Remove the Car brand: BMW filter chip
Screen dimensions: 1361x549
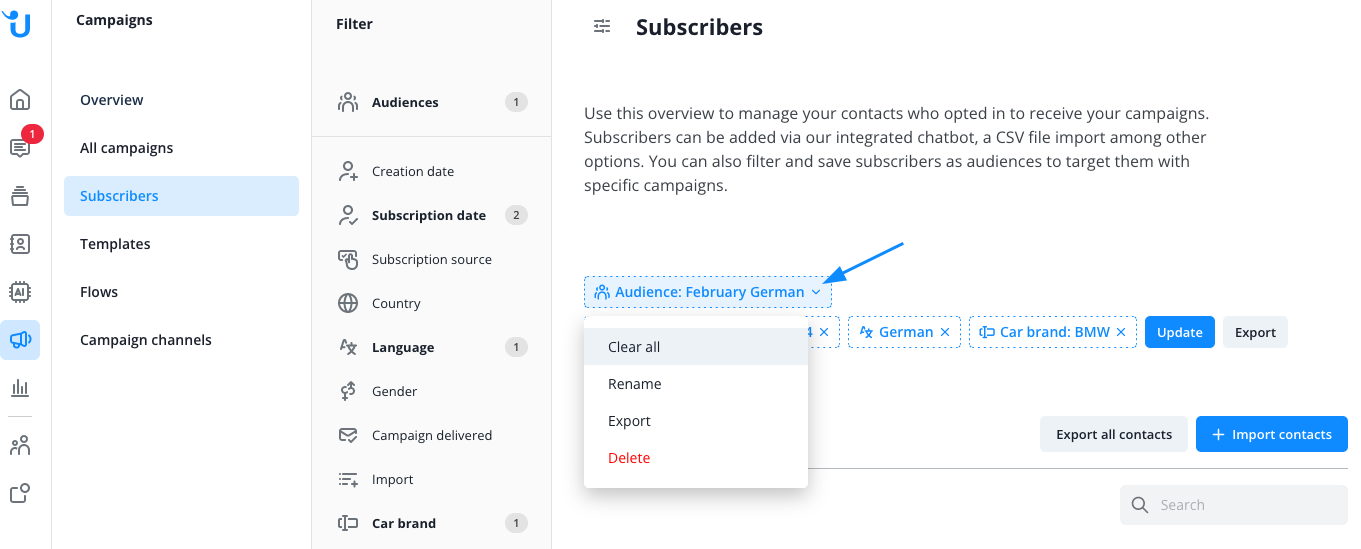1121,332
